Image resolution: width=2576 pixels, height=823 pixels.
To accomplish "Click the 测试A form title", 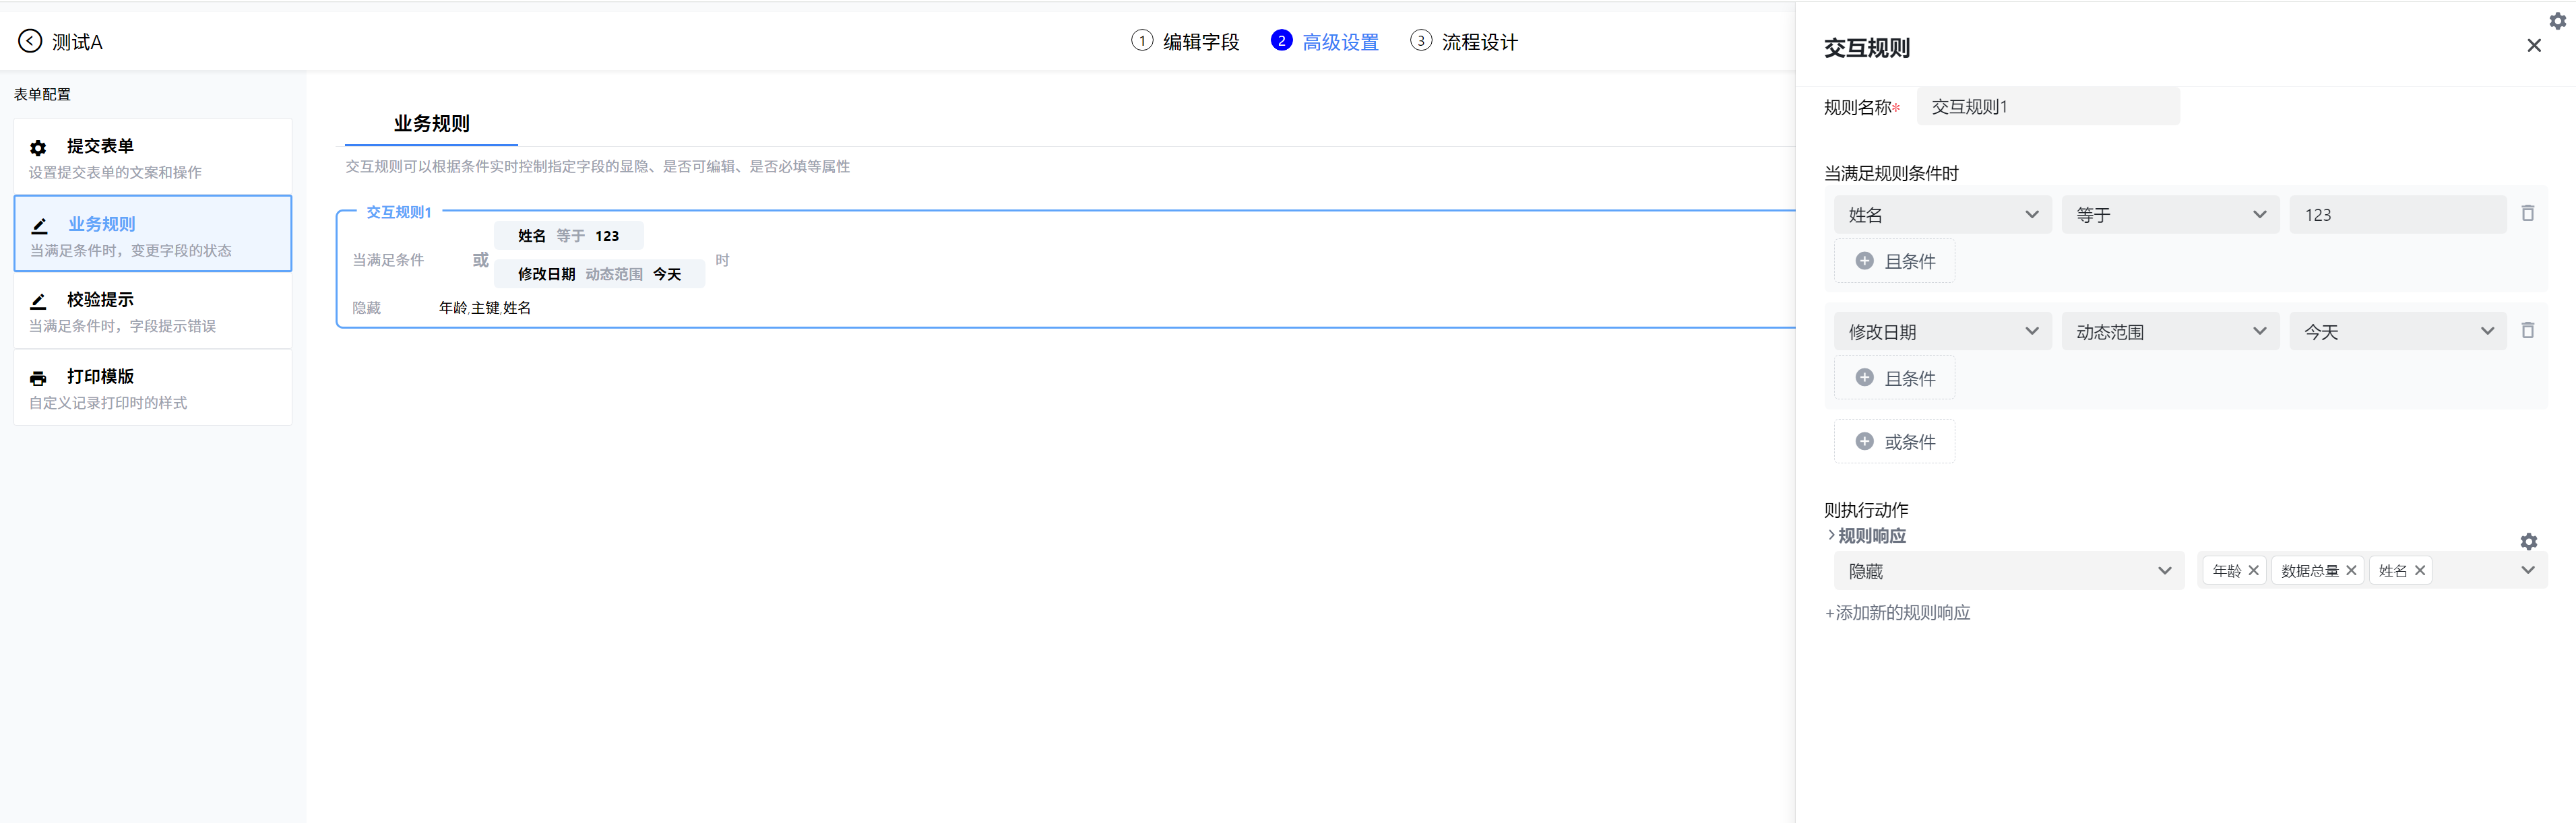I will click(77, 42).
